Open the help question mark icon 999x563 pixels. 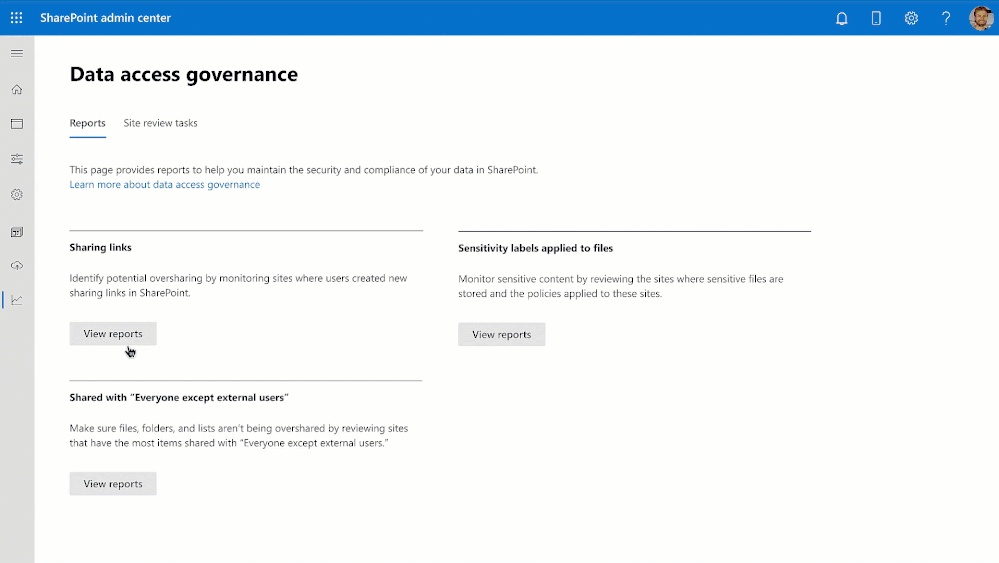click(x=946, y=18)
